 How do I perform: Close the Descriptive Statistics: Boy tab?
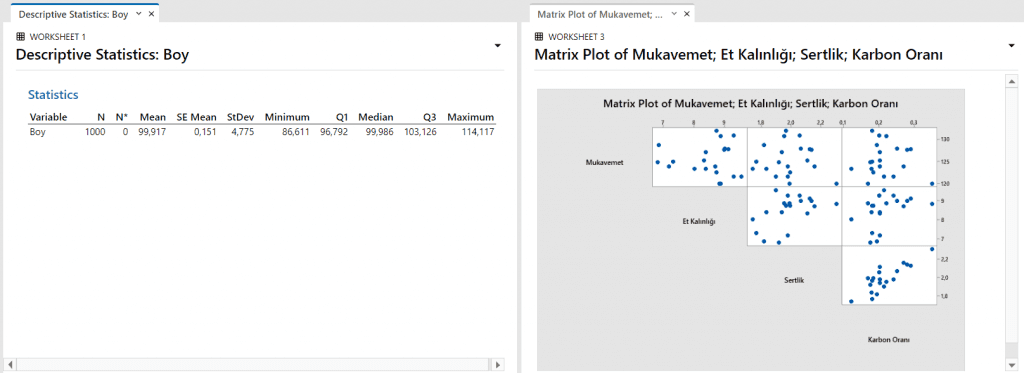pos(152,14)
